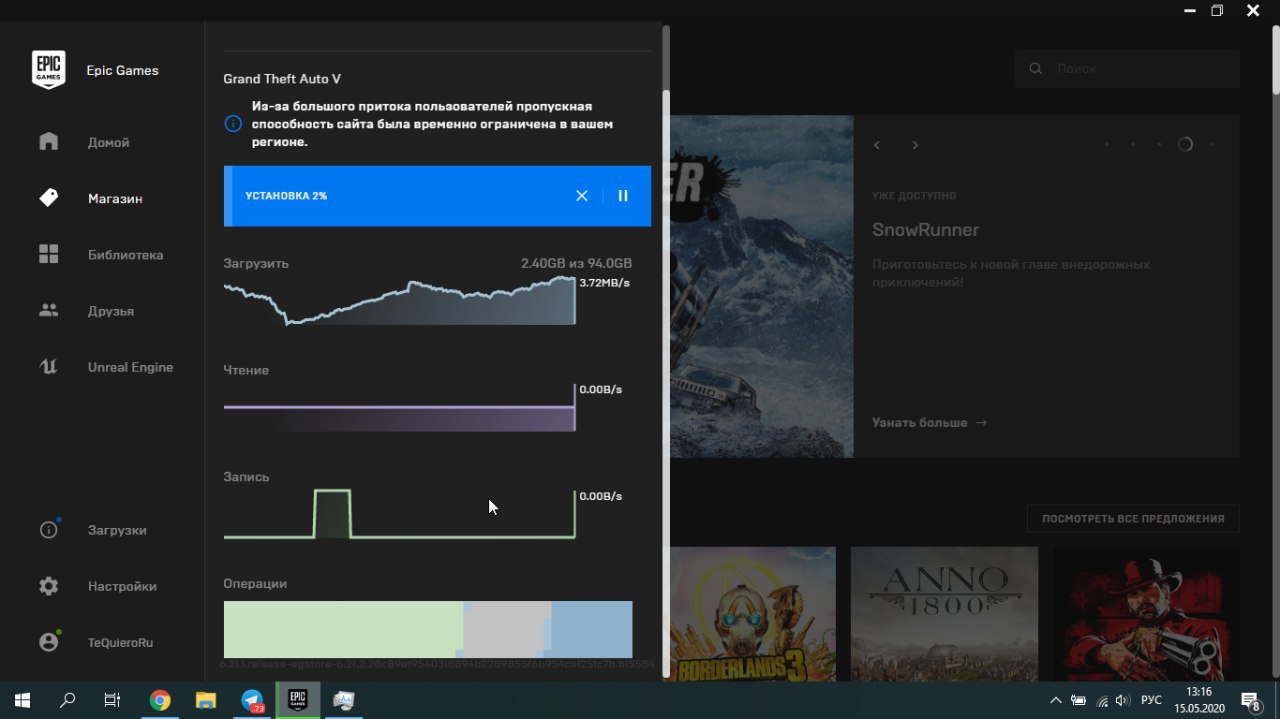Open the Домой home icon
This screenshot has width=1280, height=719.
click(48, 141)
